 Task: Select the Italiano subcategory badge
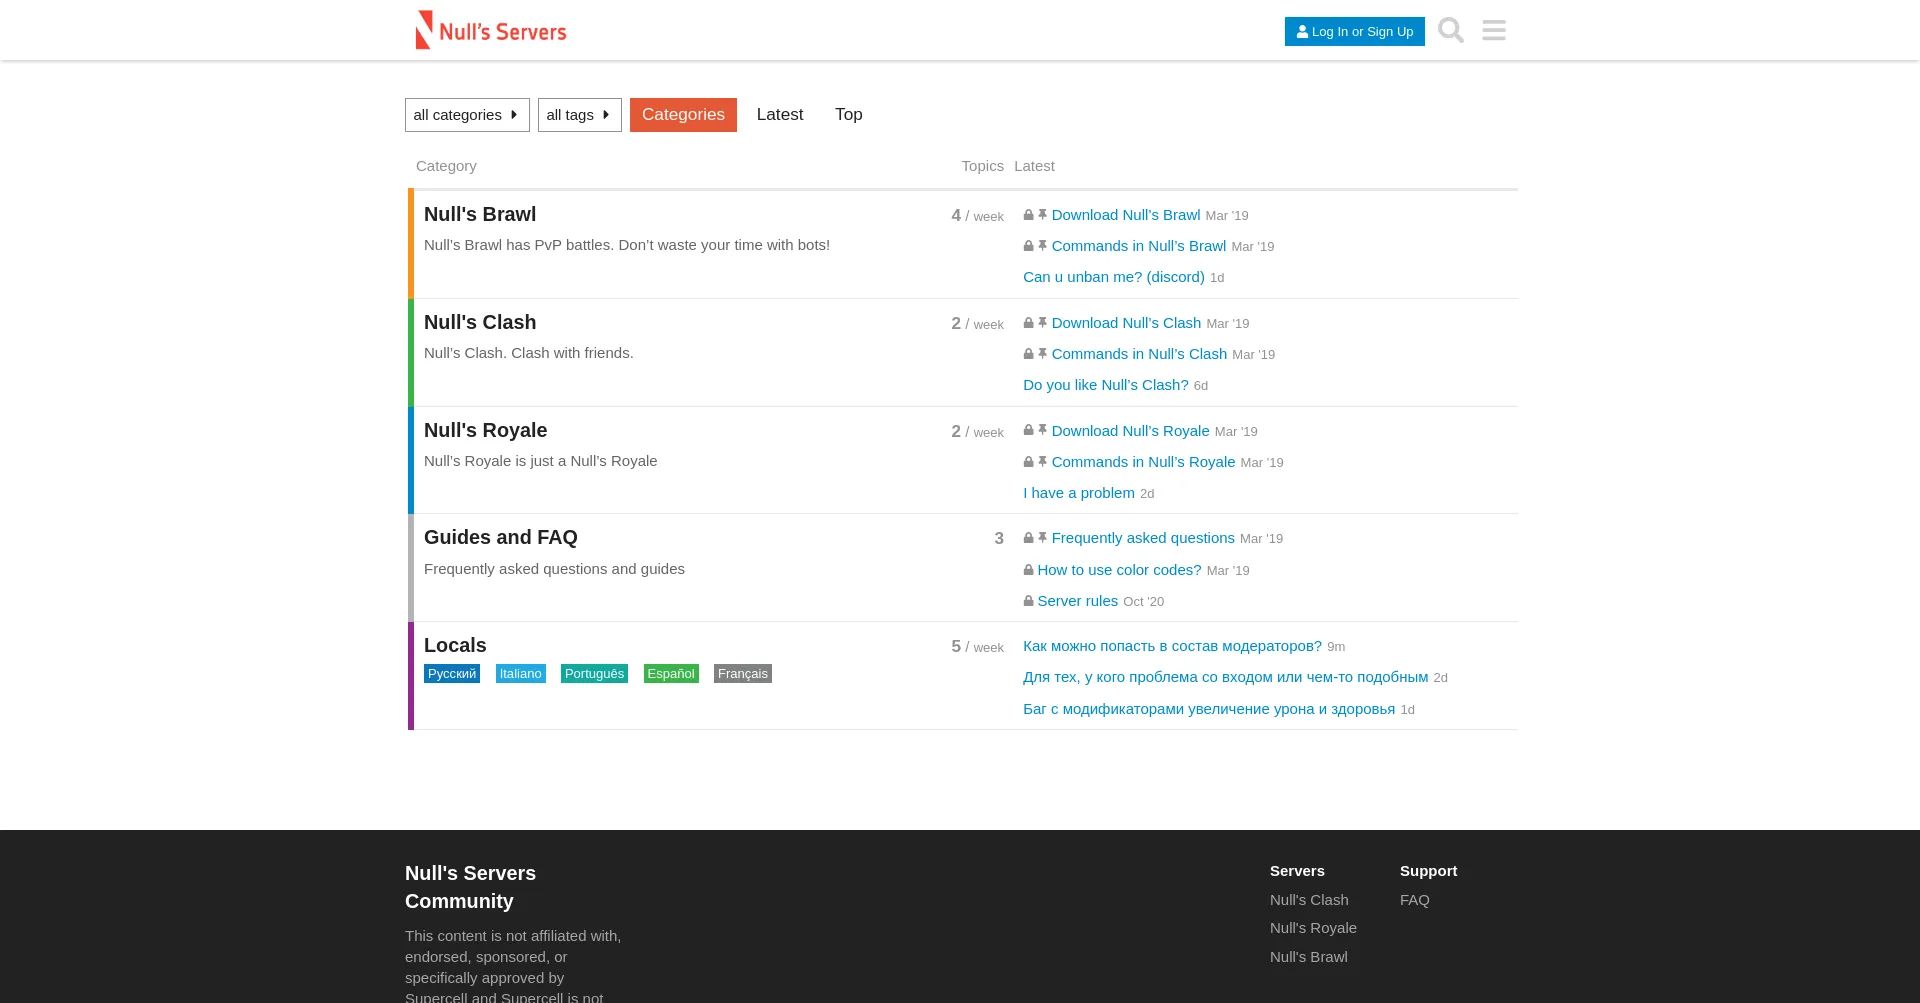pos(521,674)
